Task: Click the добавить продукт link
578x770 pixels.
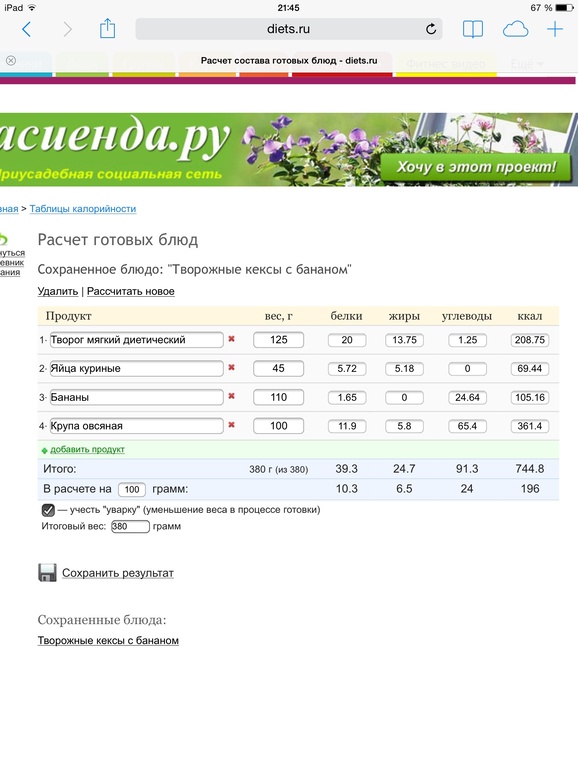Action: click(87, 449)
